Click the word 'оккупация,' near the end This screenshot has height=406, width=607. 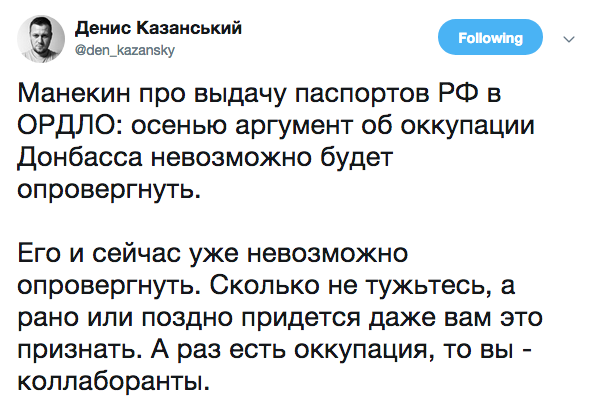pyautogui.click(x=364, y=350)
